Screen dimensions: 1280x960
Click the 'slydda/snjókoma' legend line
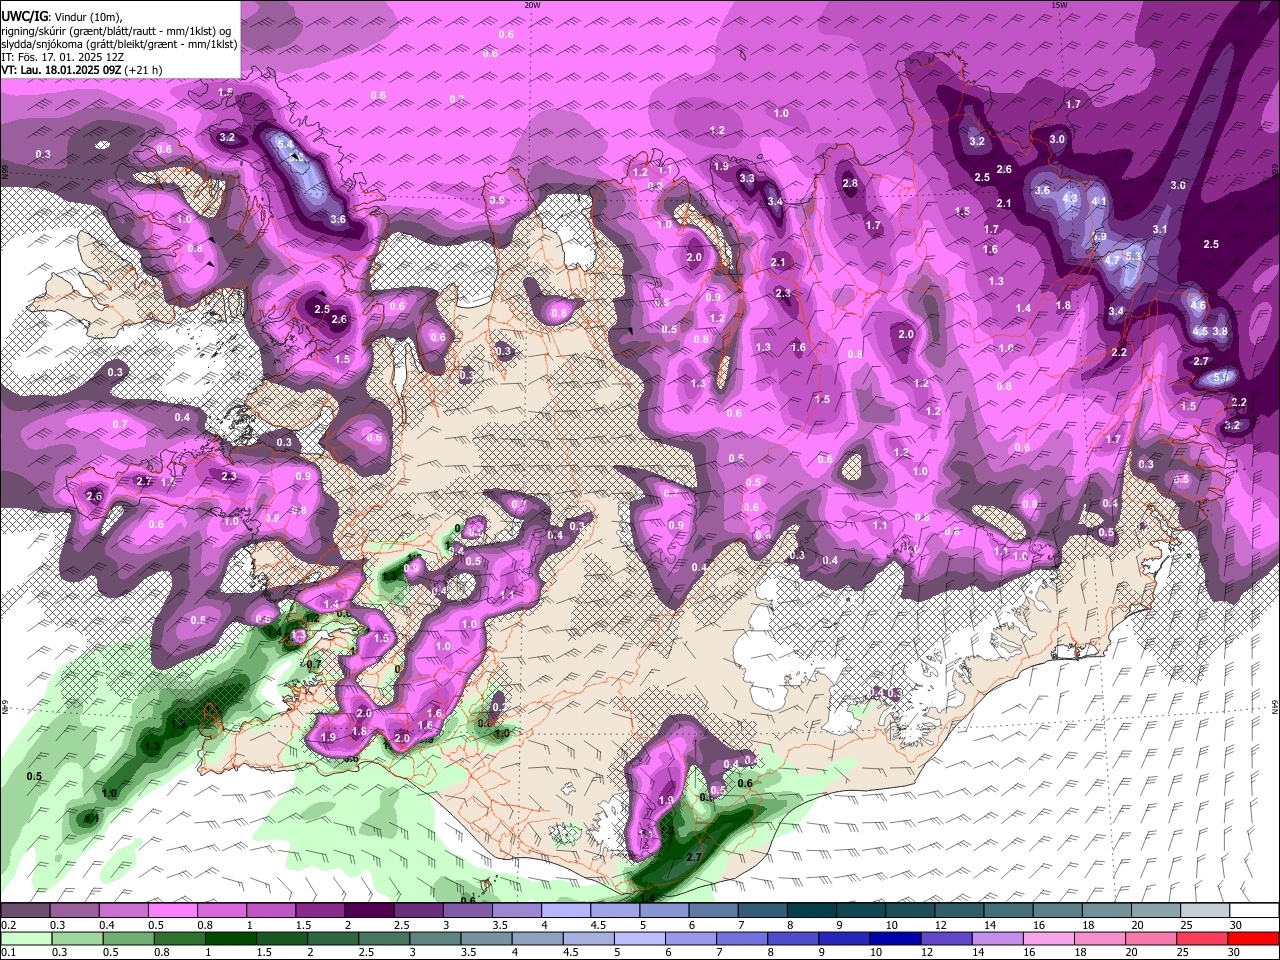[119, 44]
